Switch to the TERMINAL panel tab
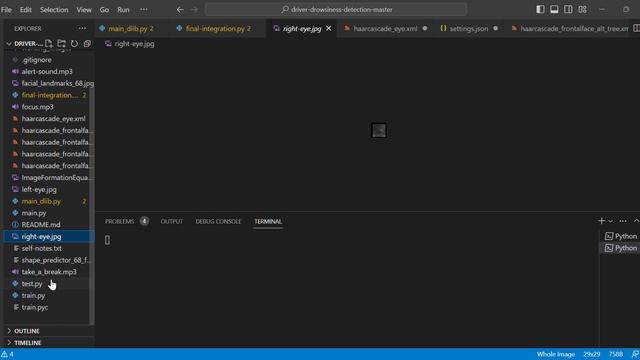Viewport: 640px width, 360px height. 268,222
